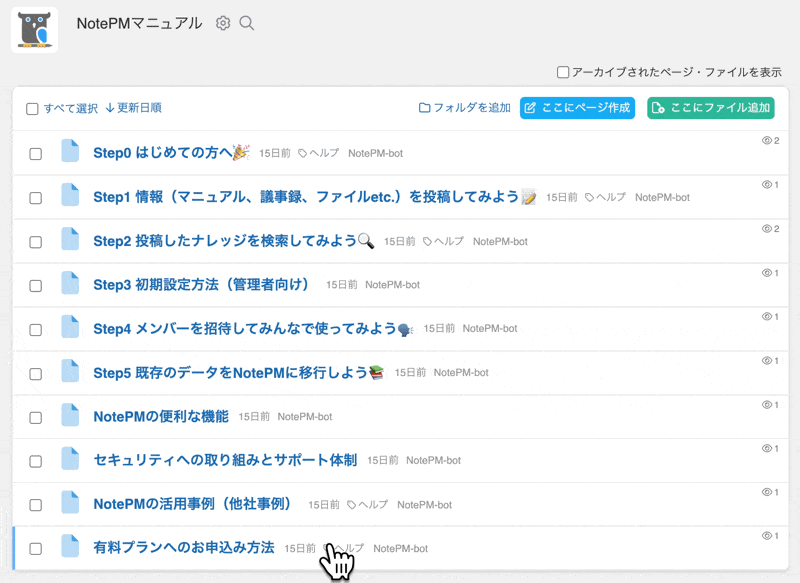Click NotePM-bot author on Step3 row
Image resolution: width=800 pixels, height=583 pixels.
pos(392,285)
